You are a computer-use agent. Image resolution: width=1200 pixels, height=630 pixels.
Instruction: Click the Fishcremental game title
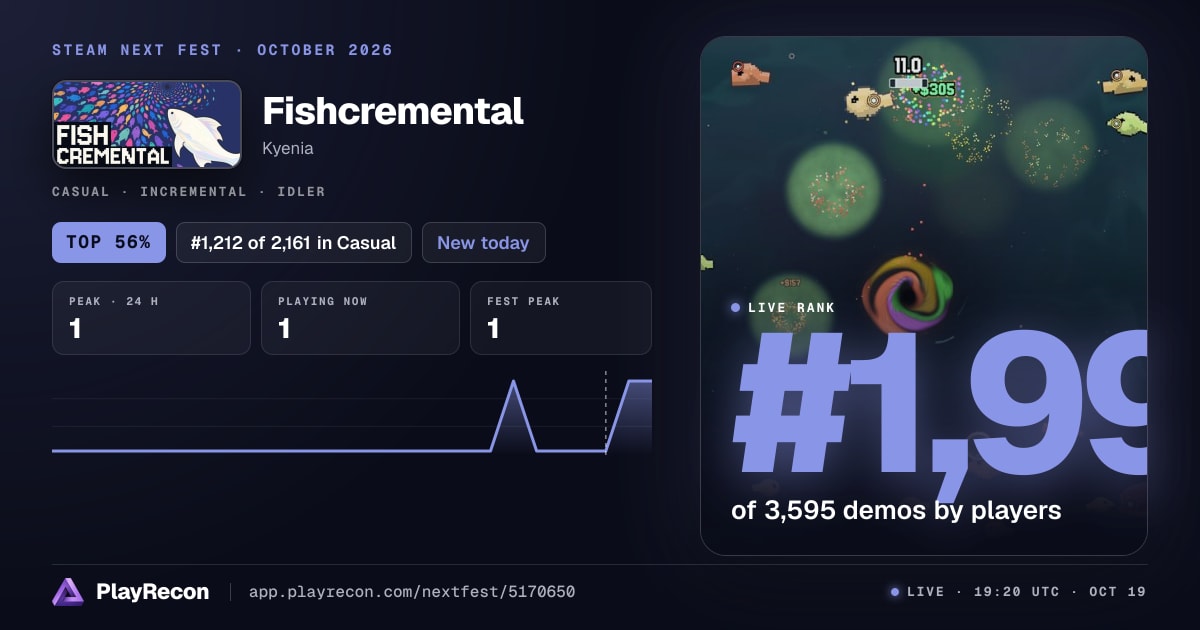point(393,110)
